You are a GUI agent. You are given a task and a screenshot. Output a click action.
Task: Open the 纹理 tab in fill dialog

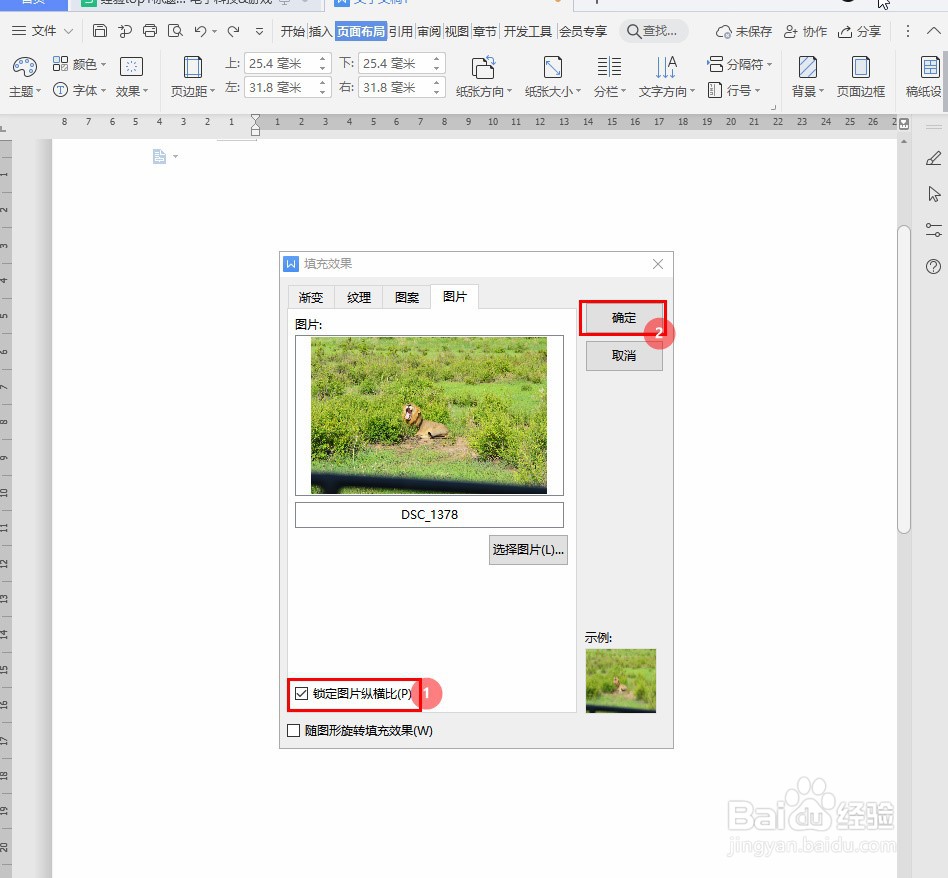(359, 297)
